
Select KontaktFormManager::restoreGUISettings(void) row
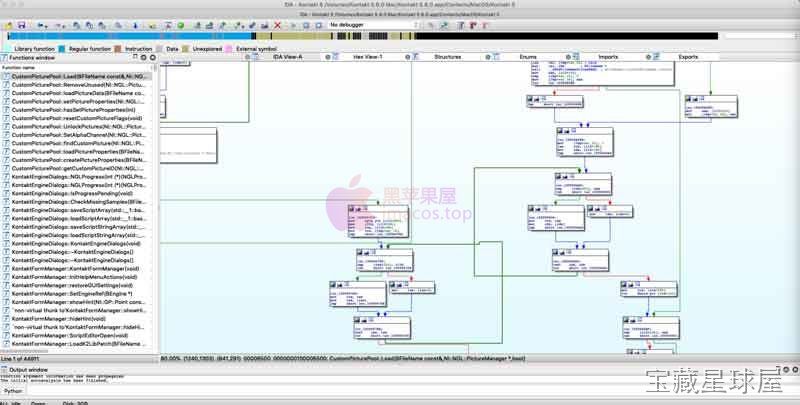(77, 286)
